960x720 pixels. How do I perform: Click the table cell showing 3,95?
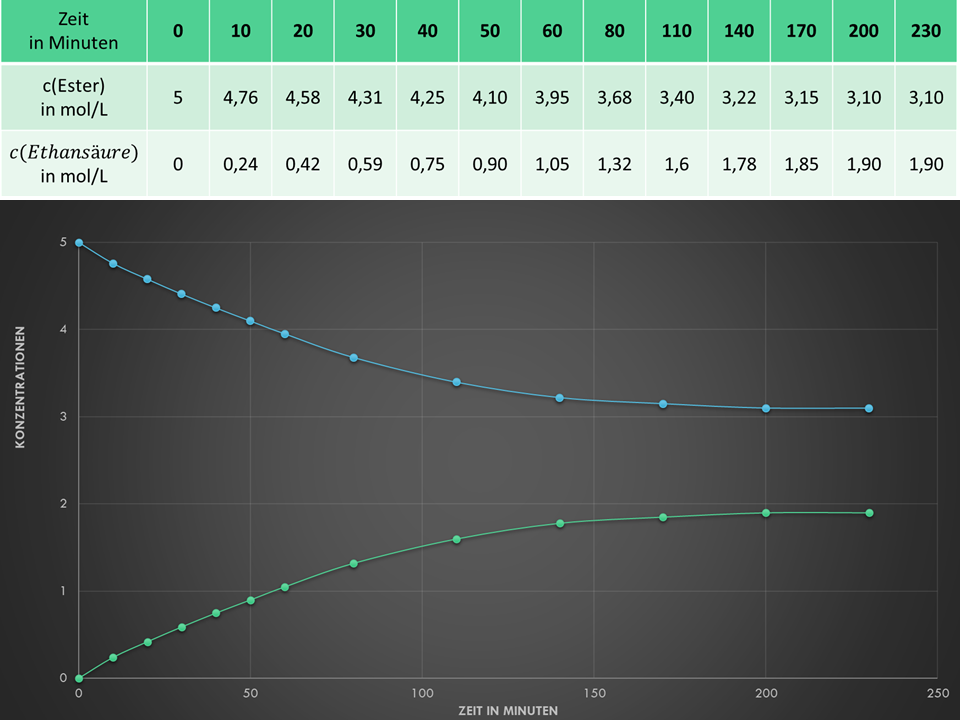[x=552, y=98]
